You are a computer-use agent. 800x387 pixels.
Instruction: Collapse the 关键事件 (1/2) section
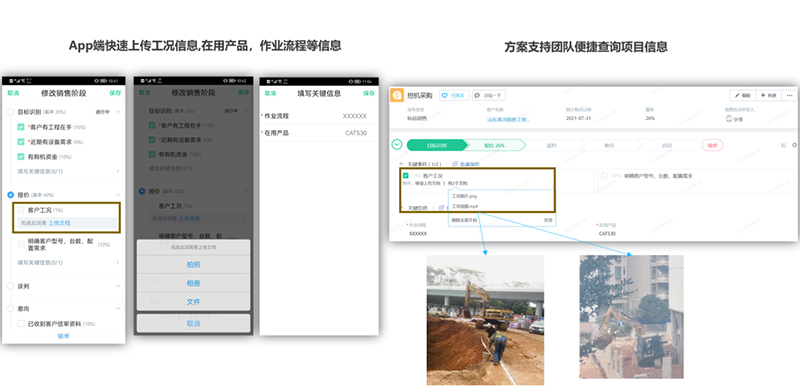401,164
